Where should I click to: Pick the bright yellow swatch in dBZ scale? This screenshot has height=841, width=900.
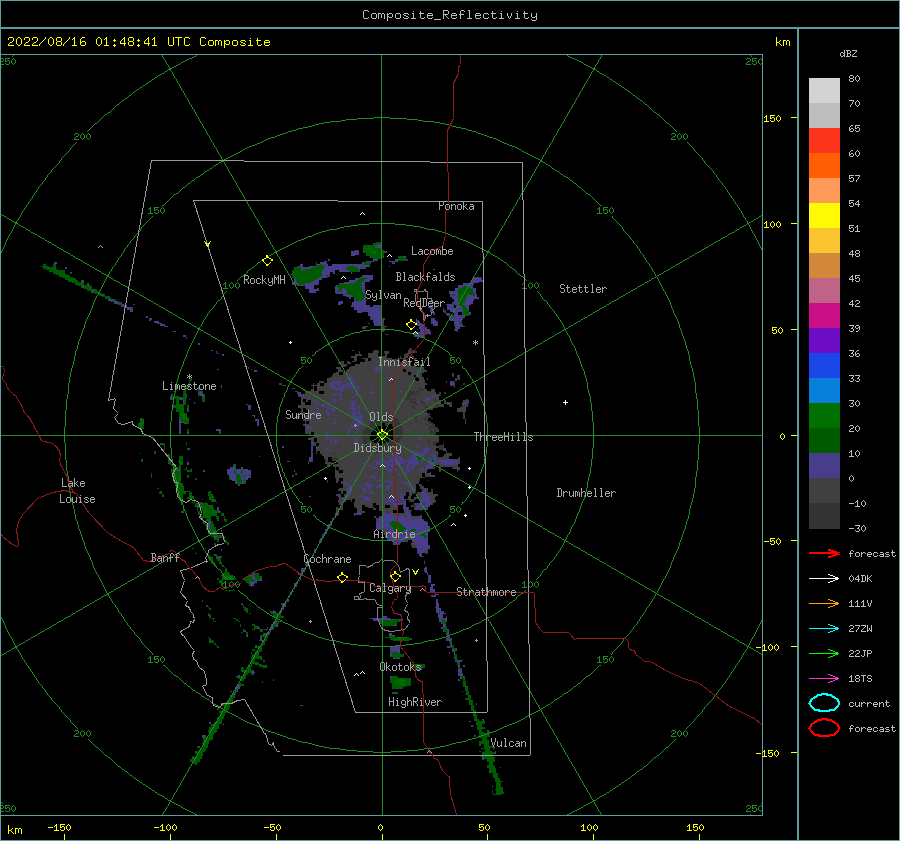(x=824, y=216)
